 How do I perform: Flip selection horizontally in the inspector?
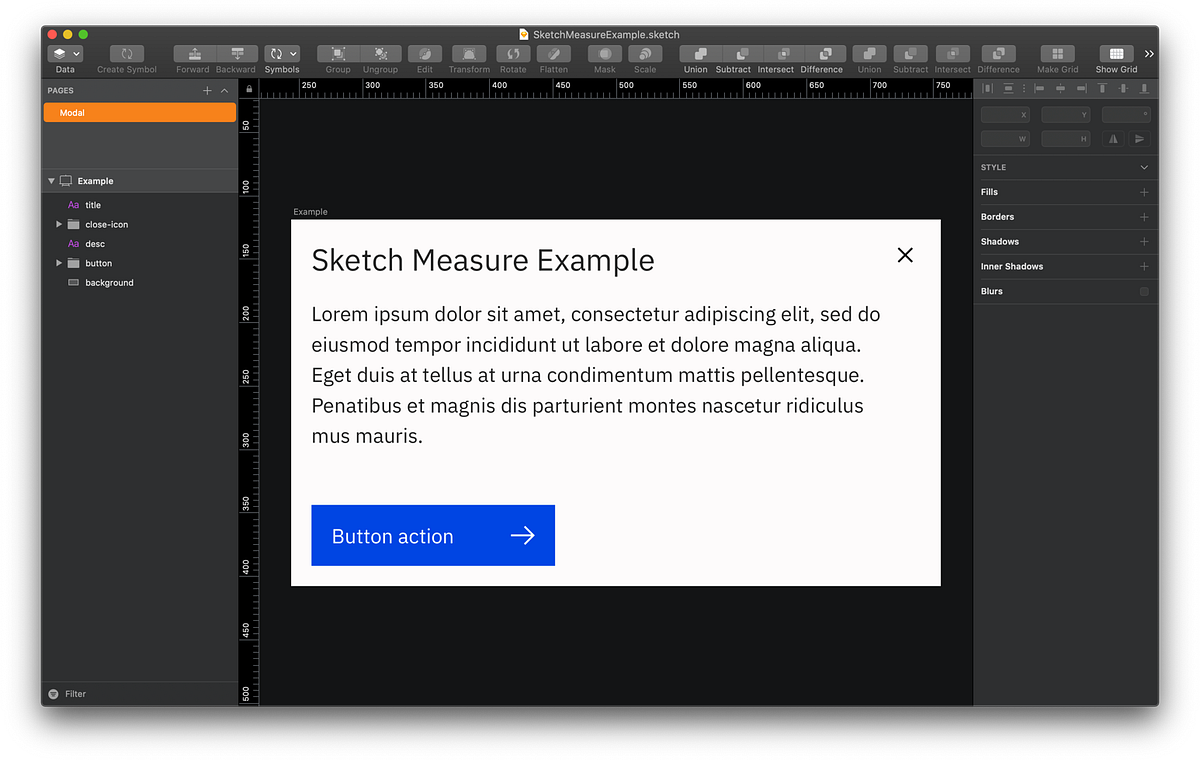tap(1111, 138)
